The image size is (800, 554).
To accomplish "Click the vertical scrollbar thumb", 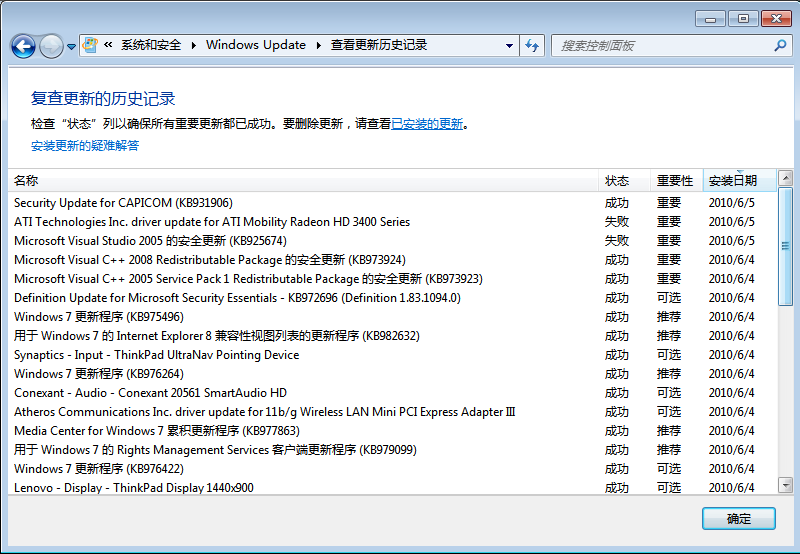I will click(786, 246).
